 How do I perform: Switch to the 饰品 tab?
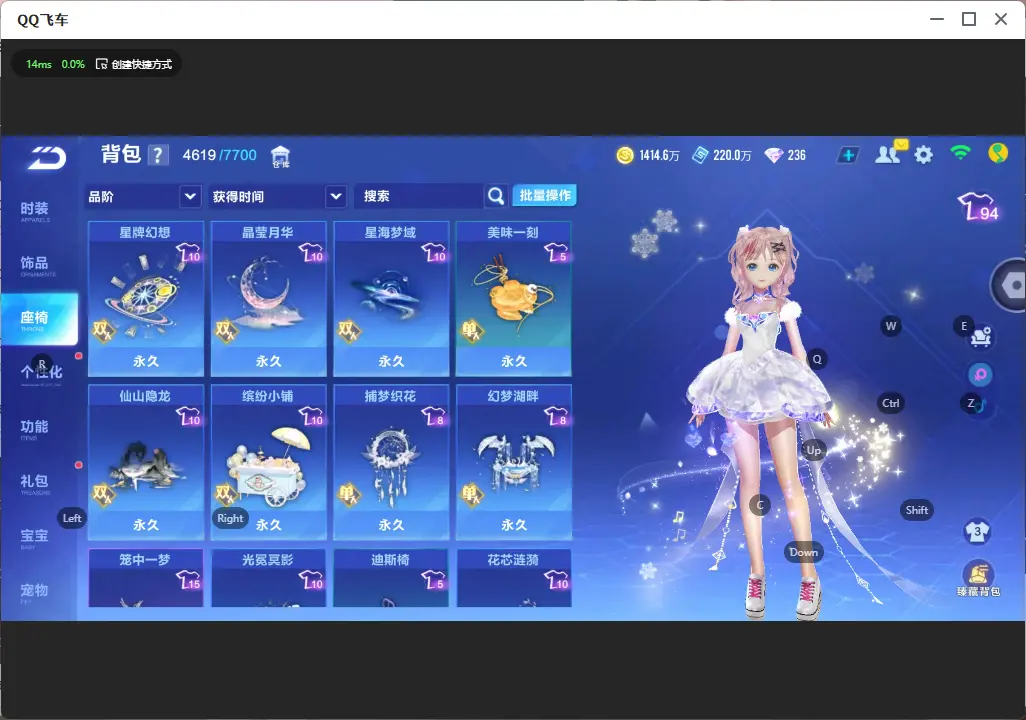[35, 264]
